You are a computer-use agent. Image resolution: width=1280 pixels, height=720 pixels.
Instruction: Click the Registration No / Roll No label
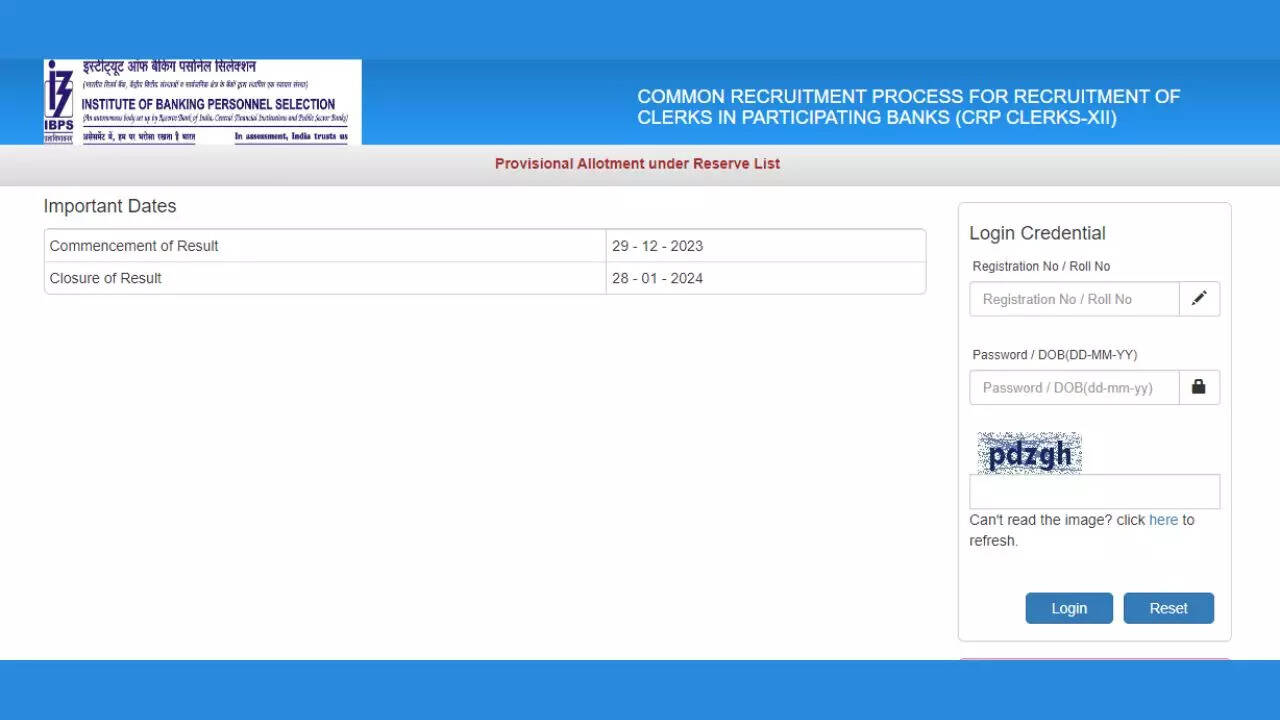(x=1041, y=266)
